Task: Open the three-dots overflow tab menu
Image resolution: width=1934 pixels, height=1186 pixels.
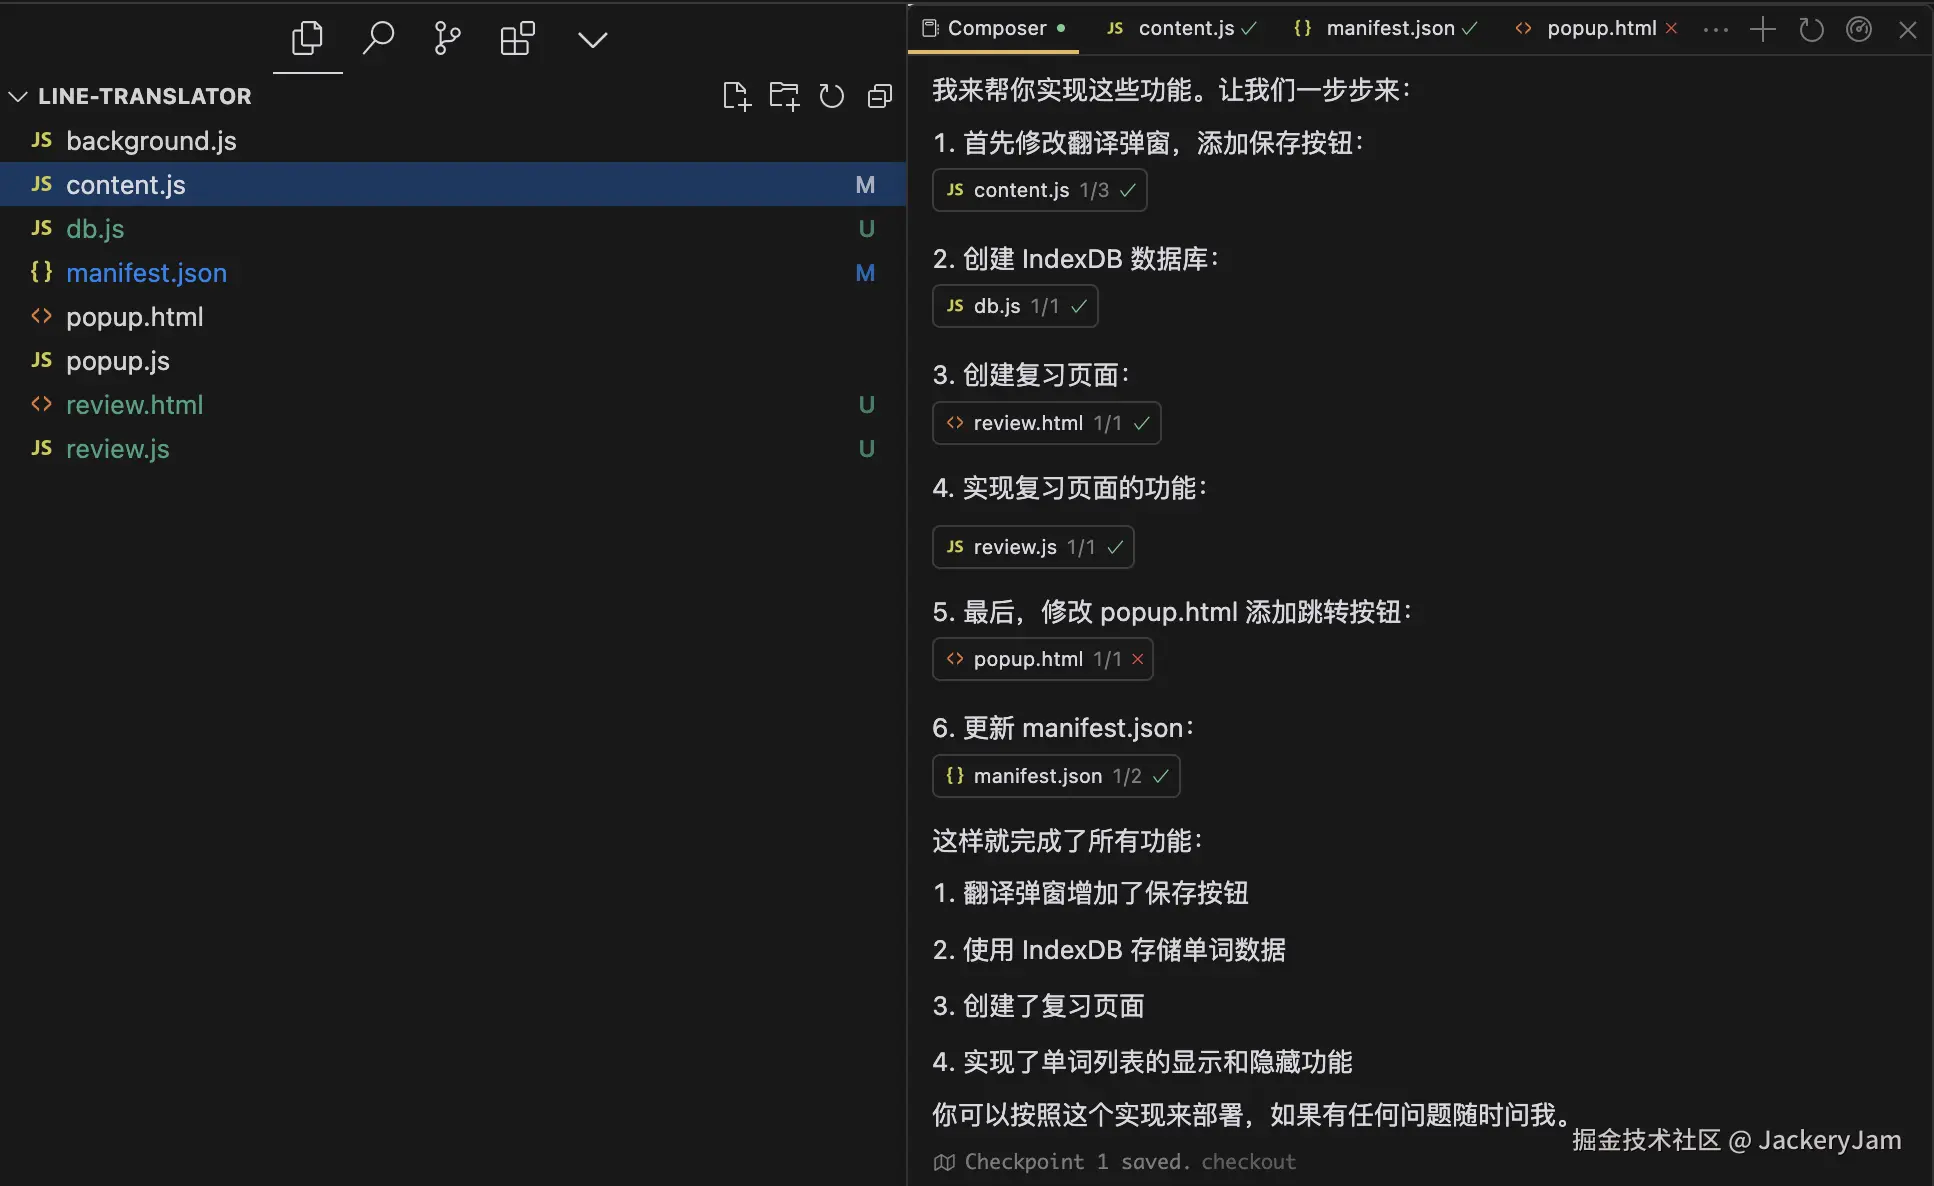Action: tap(1715, 30)
